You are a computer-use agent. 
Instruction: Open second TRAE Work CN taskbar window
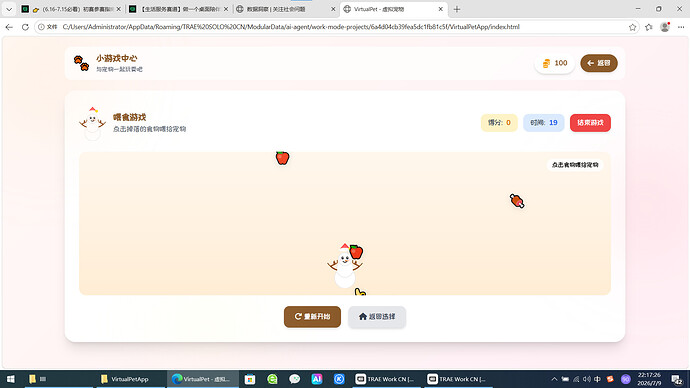[x=458, y=379]
